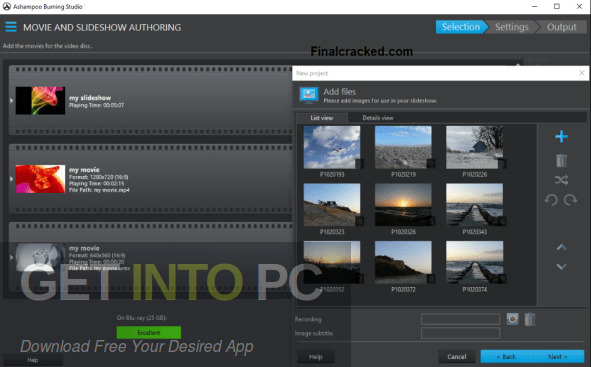Image resolution: width=591 pixels, height=367 pixels.
Task: Maximize the Ashampoo window
Action: pos(557,6)
